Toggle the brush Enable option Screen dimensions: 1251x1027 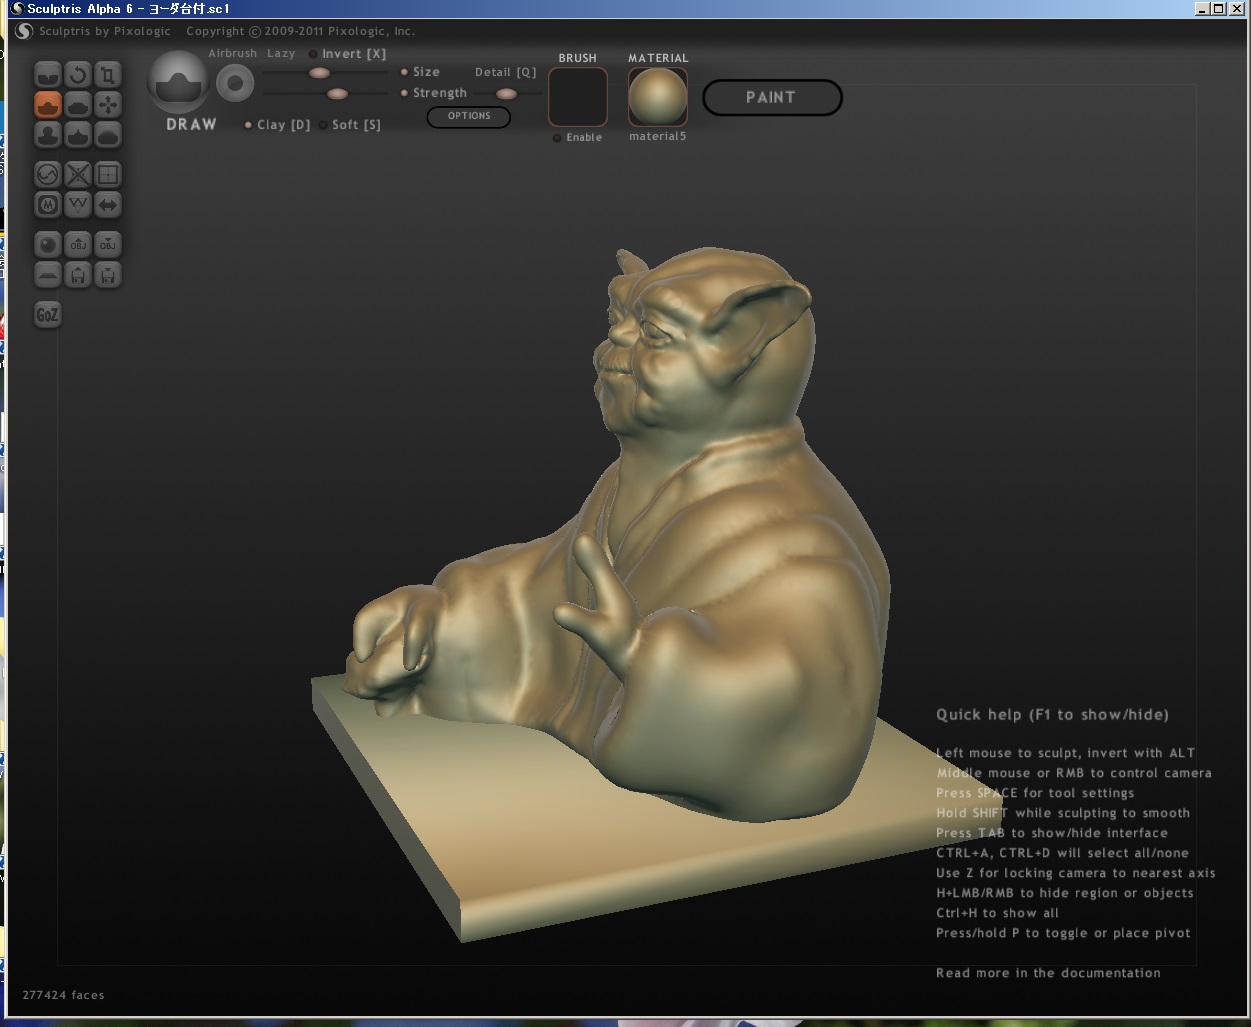click(x=558, y=138)
